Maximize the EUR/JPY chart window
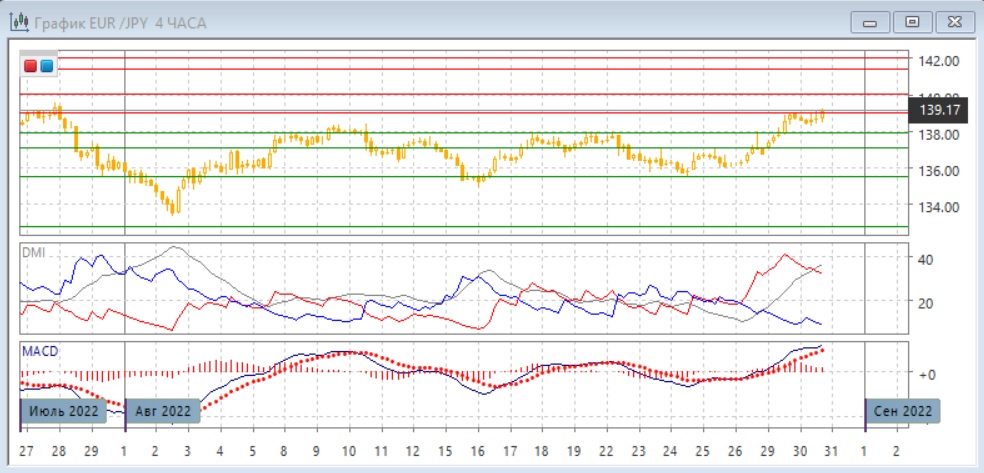Viewport: 984px width, 473px height. pyautogui.click(x=911, y=21)
